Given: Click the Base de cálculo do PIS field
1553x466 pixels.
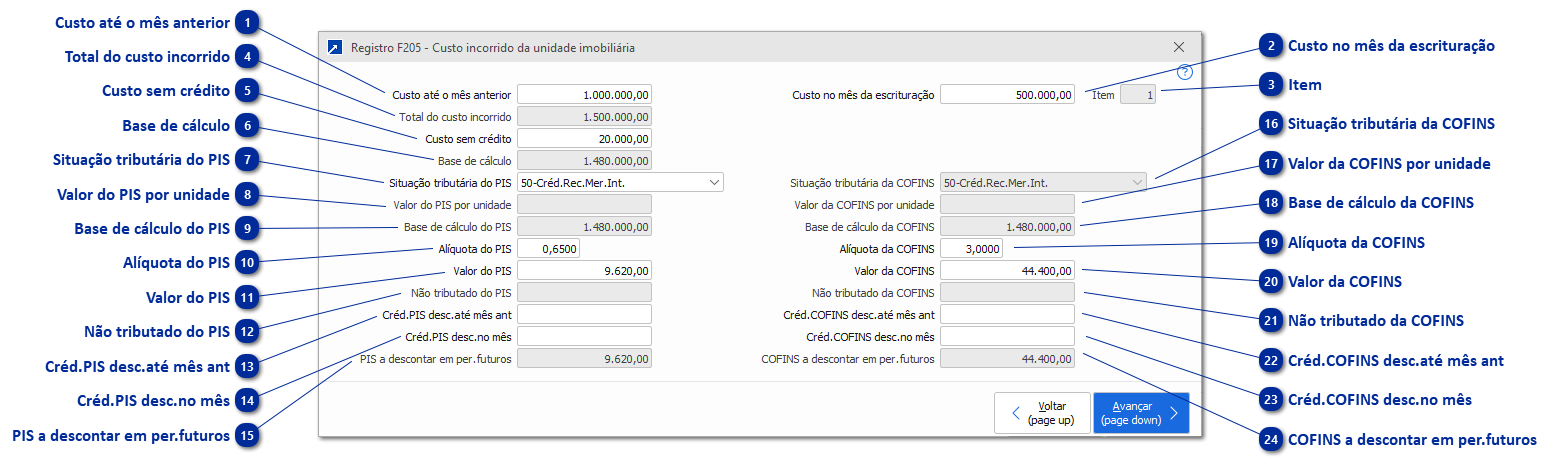Looking at the screenshot, I should (585, 226).
